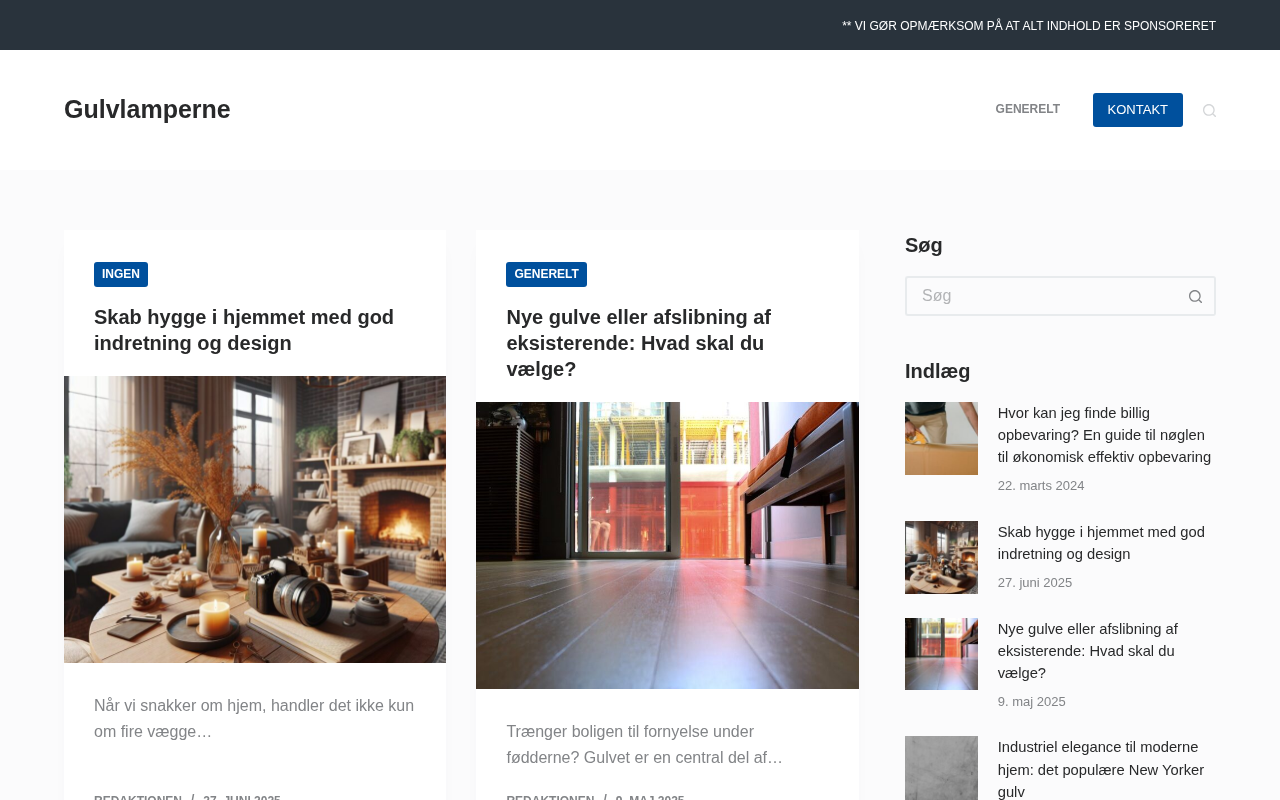Go to Gulvlamperne home page
1280x800 pixels.
[147, 109]
